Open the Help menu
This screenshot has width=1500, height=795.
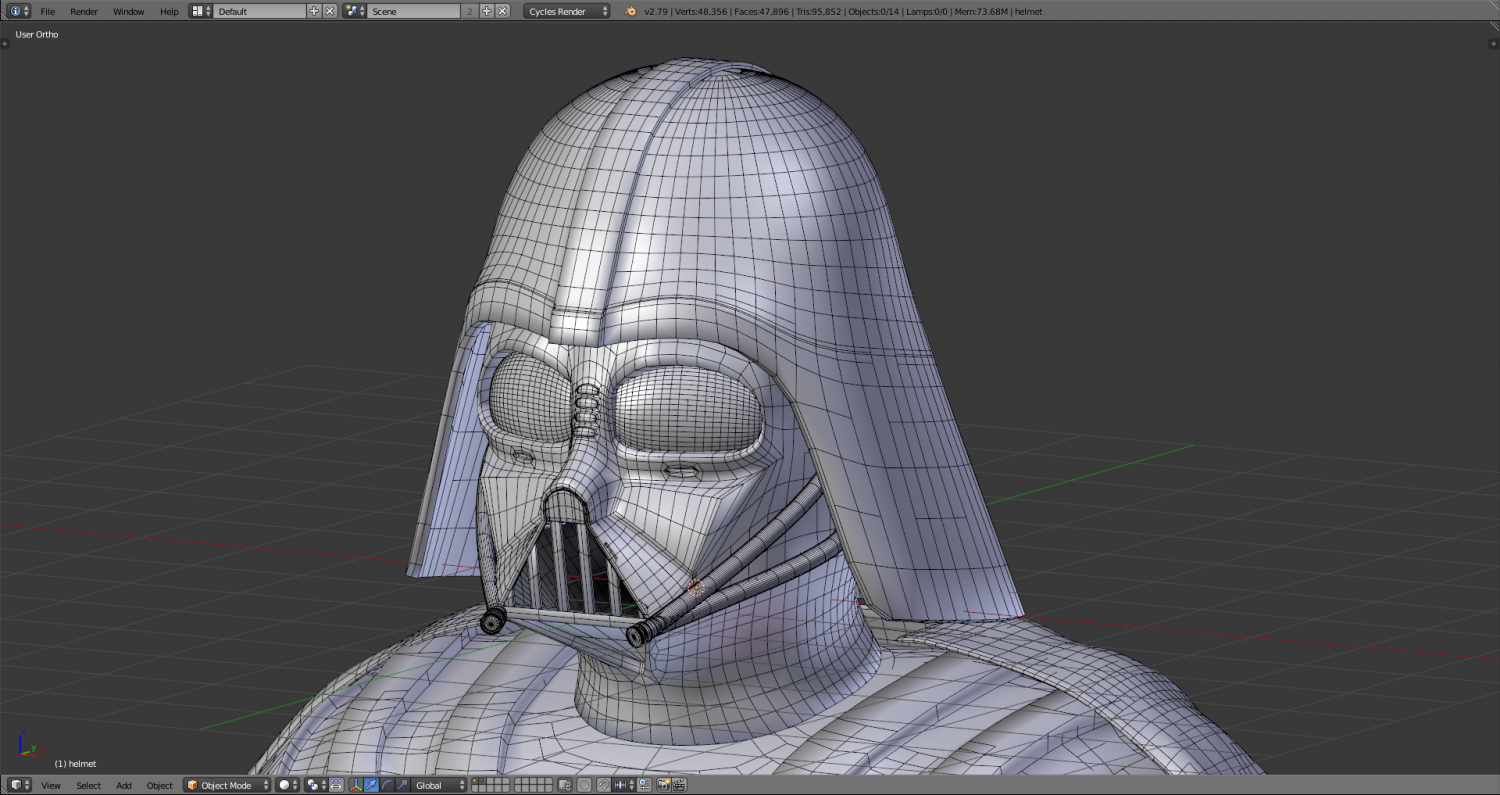click(169, 11)
